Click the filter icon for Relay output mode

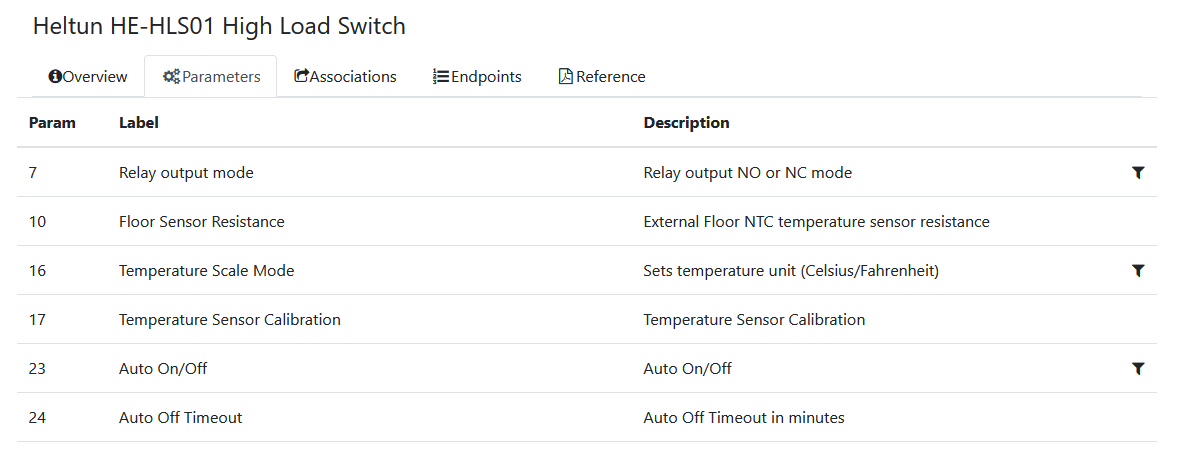pos(1137,173)
